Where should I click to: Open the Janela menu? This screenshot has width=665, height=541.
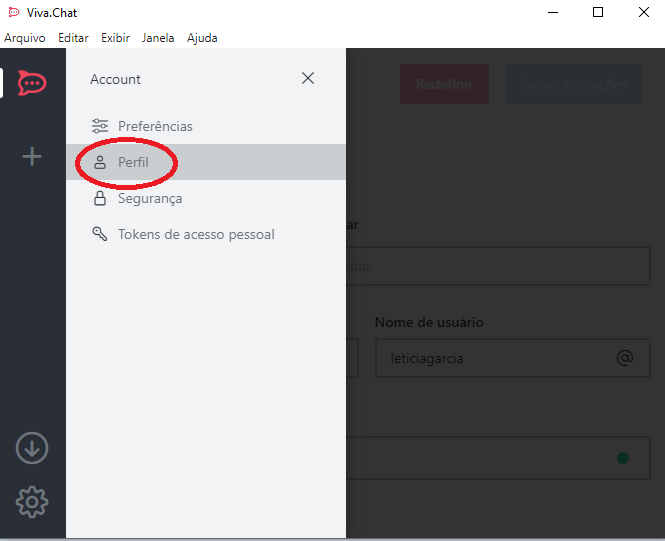click(x=158, y=38)
